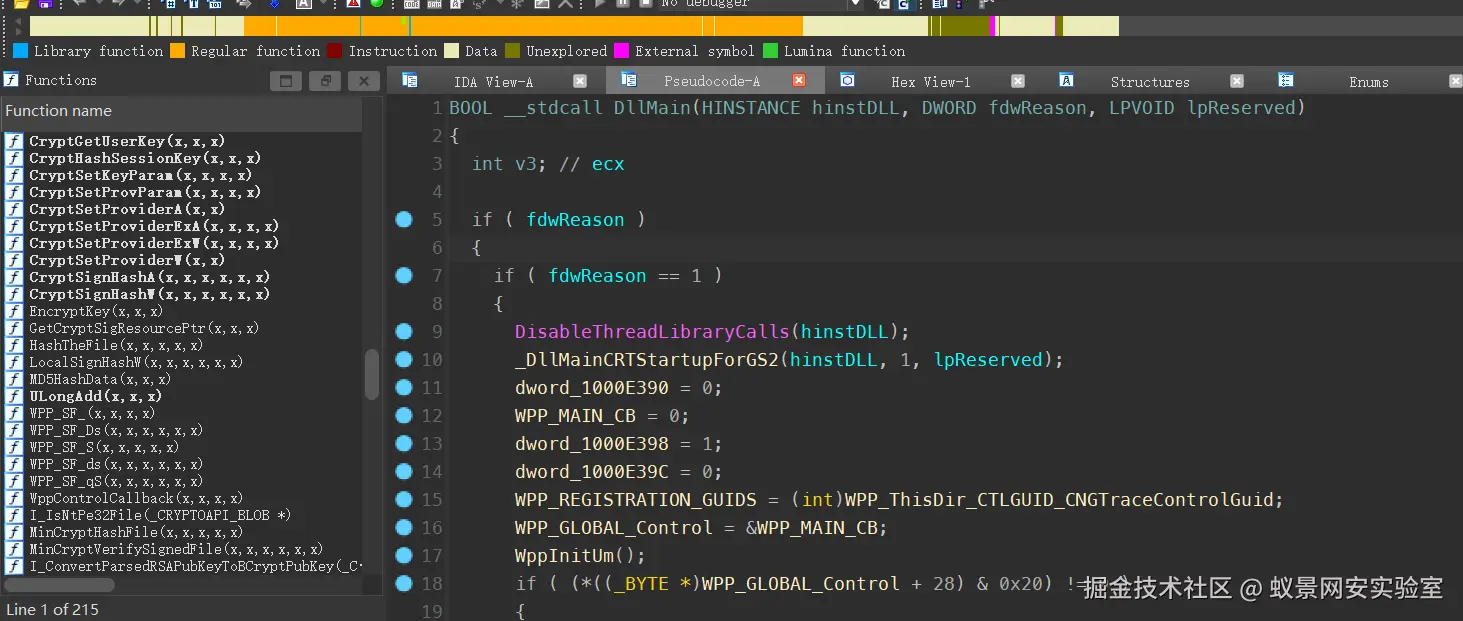1463x621 pixels.
Task: Click the icon beside CryptSetKeyParam function
Action: pyautogui.click(x=14, y=176)
